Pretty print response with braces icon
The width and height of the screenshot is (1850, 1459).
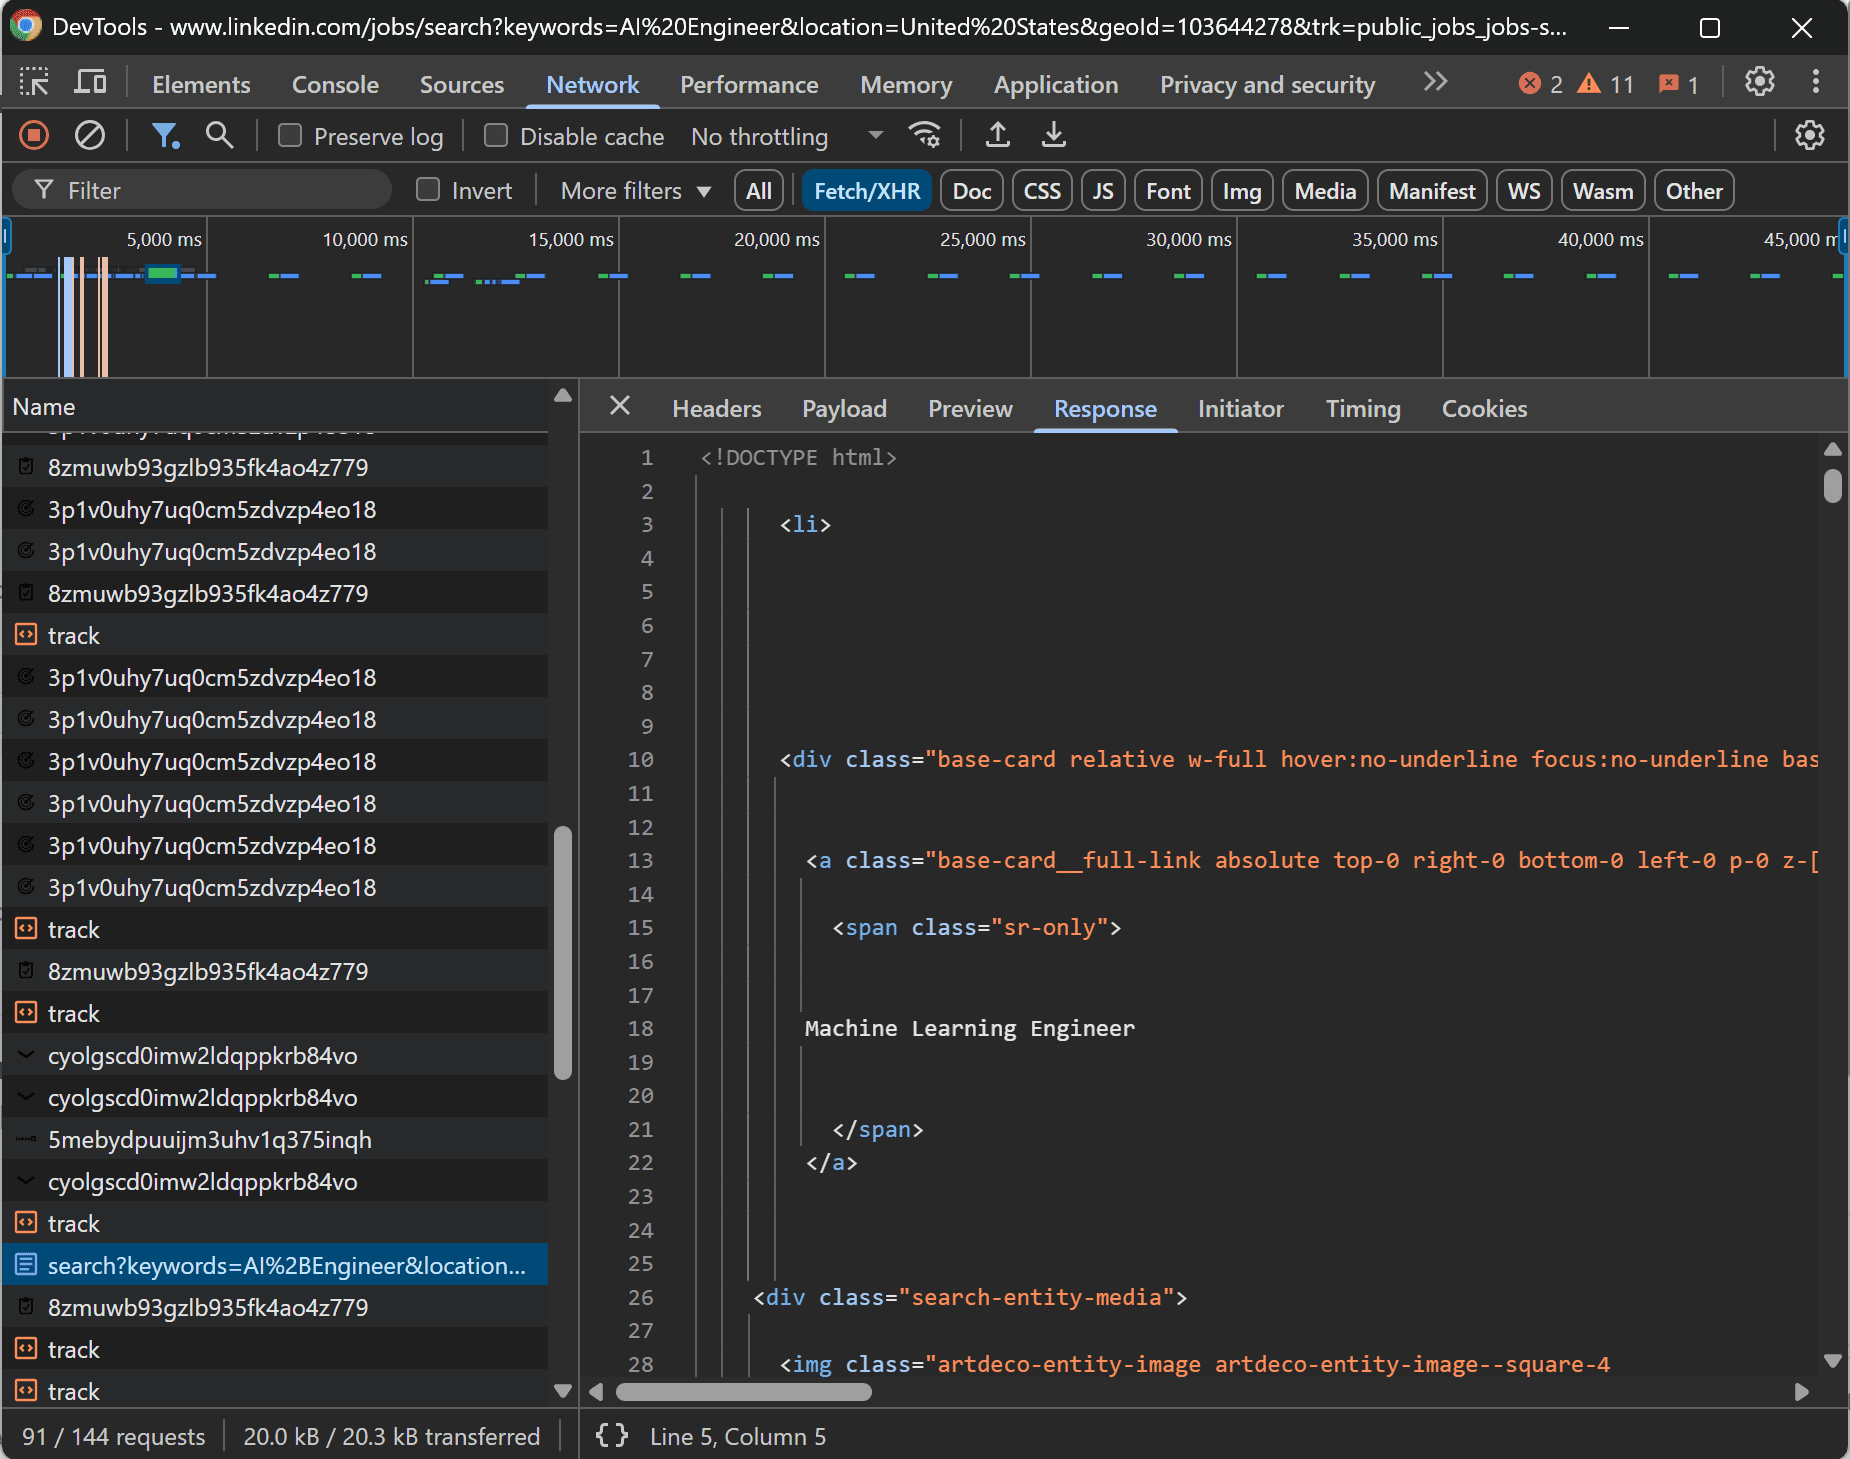coord(612,1436)
